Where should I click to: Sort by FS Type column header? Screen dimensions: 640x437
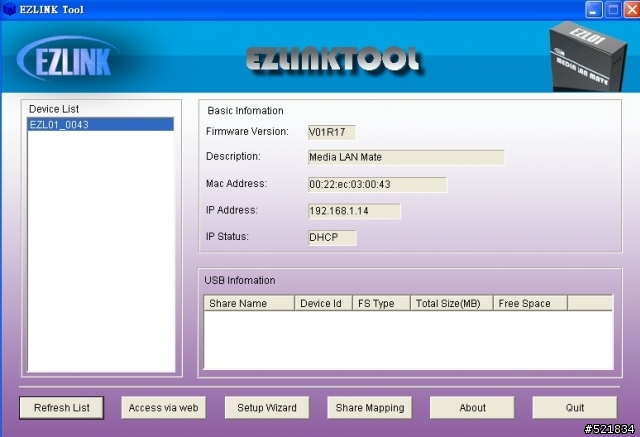click(x=381, y=303)
